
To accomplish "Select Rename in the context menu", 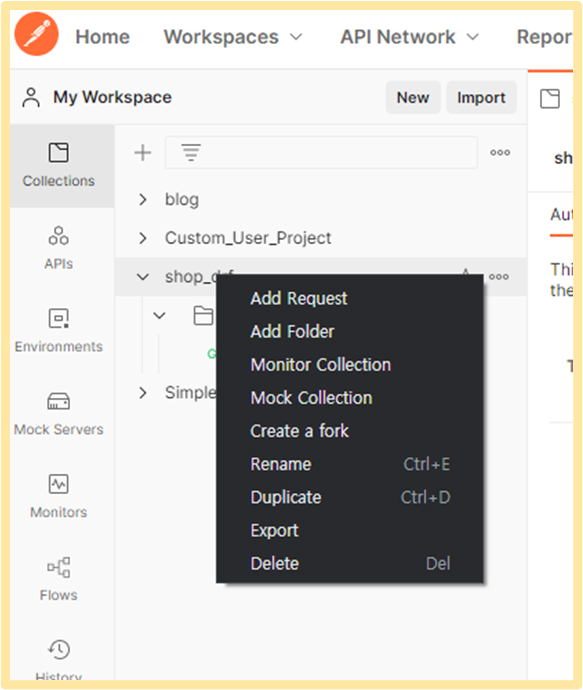I will pyautogui.click(x=350, y=464).
